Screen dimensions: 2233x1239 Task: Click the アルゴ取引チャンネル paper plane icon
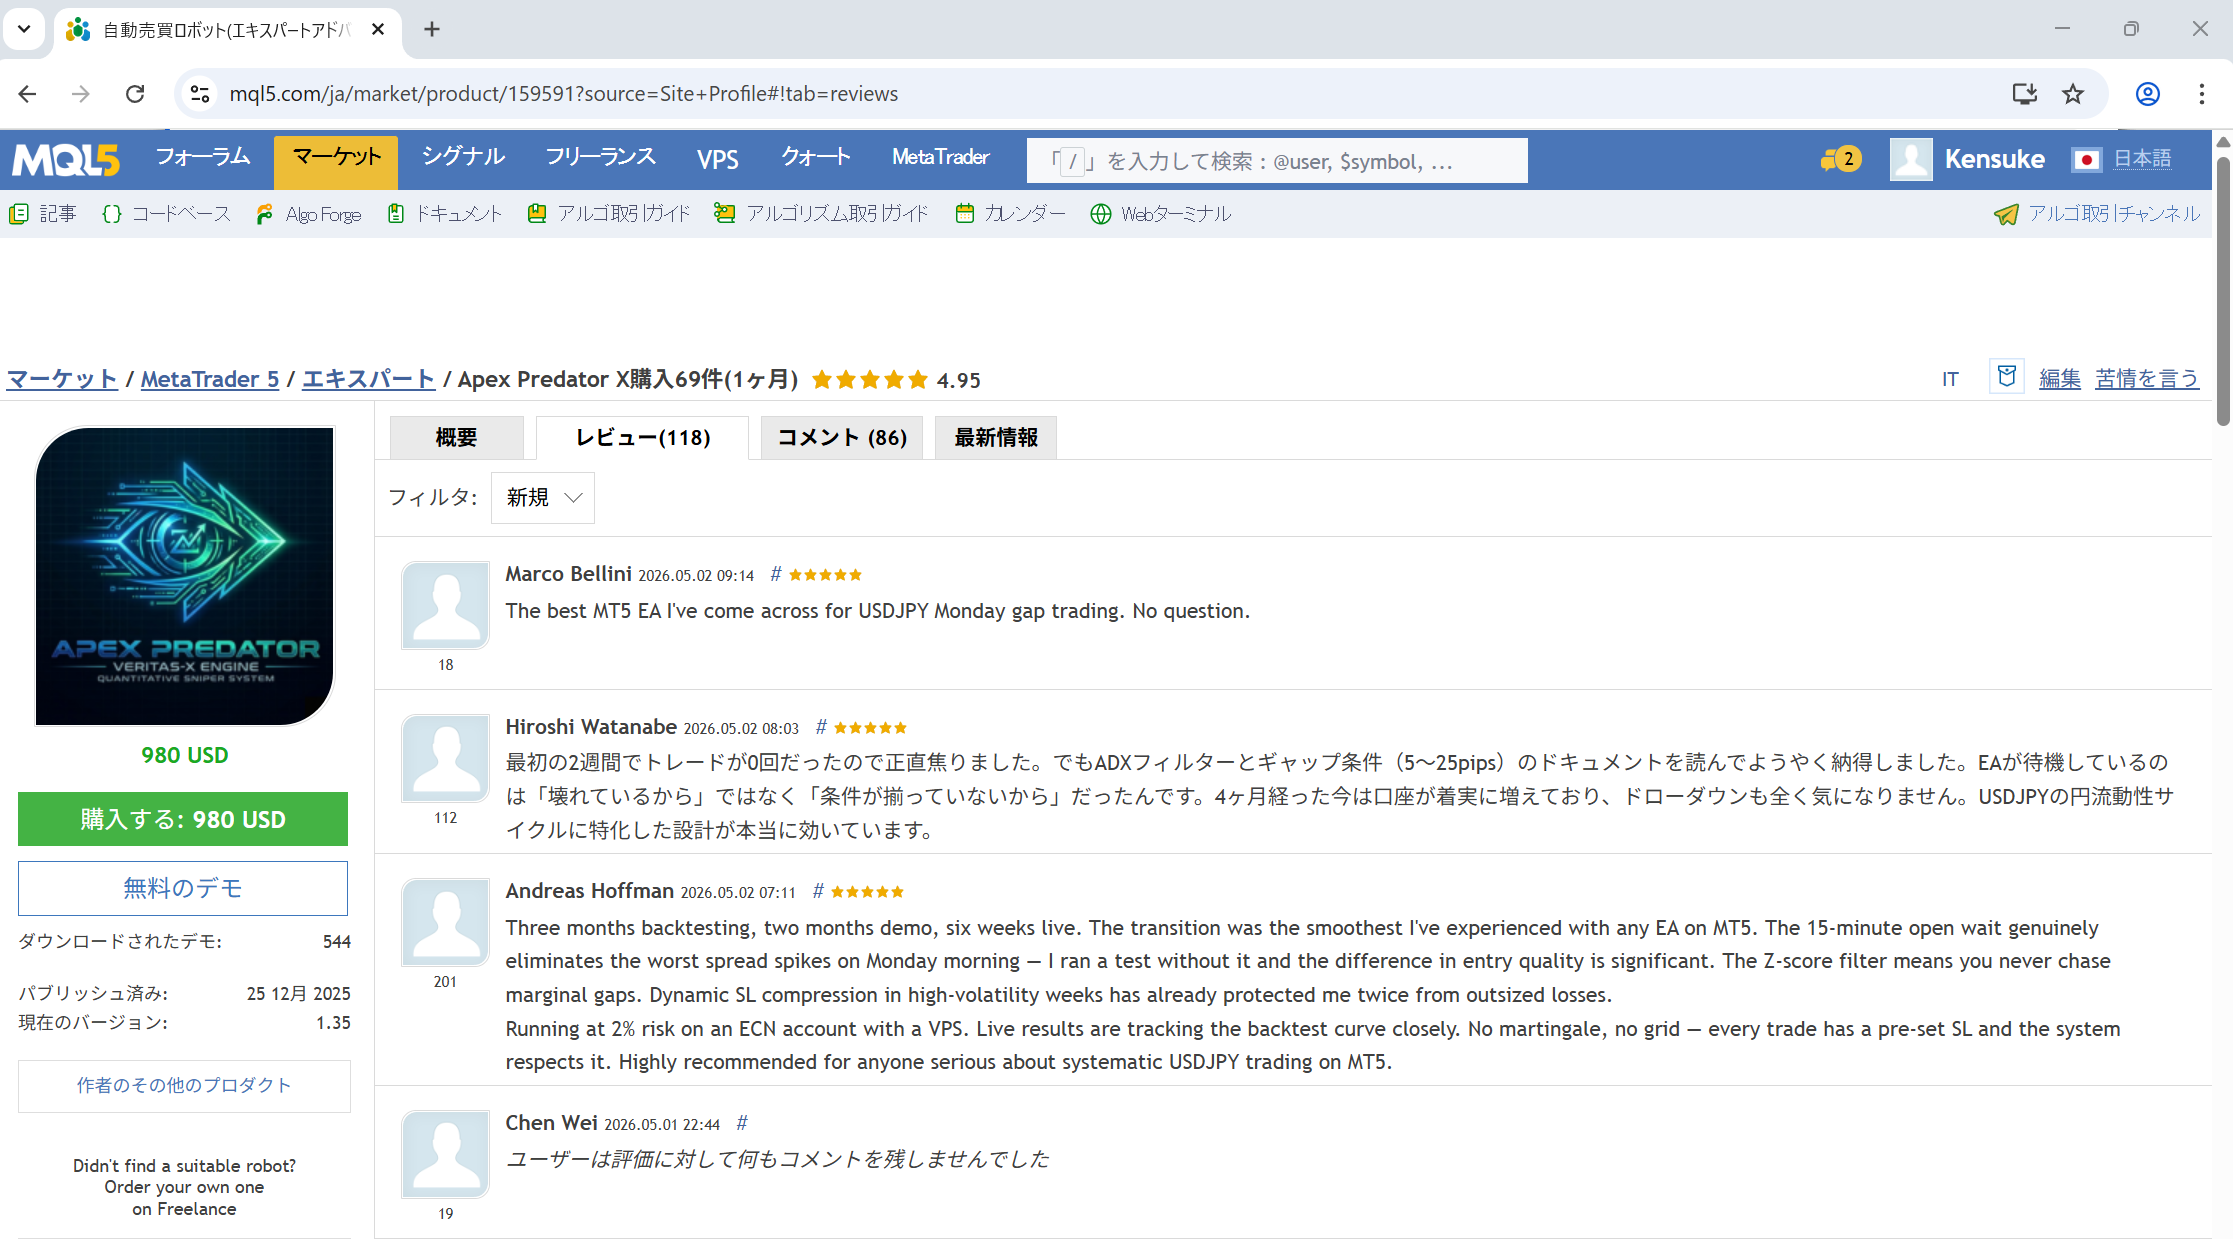tap(2006, 214)
